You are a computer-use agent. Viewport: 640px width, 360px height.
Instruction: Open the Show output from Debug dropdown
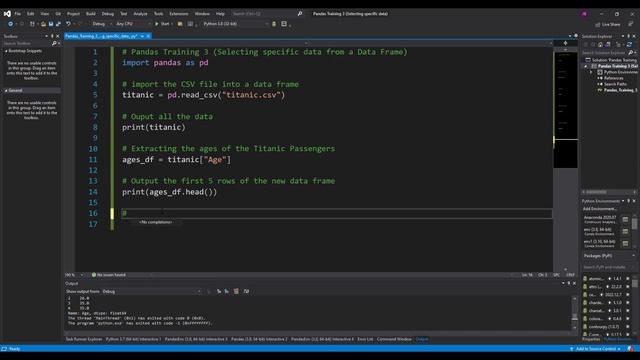click(x=151, y=291)
